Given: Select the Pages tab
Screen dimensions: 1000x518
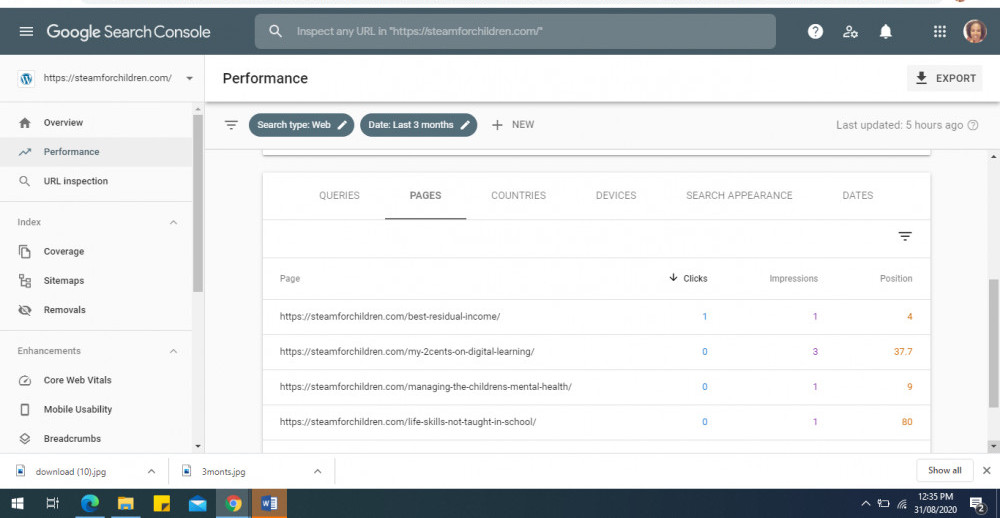Looking at the screenshot, I should (425, 195).
